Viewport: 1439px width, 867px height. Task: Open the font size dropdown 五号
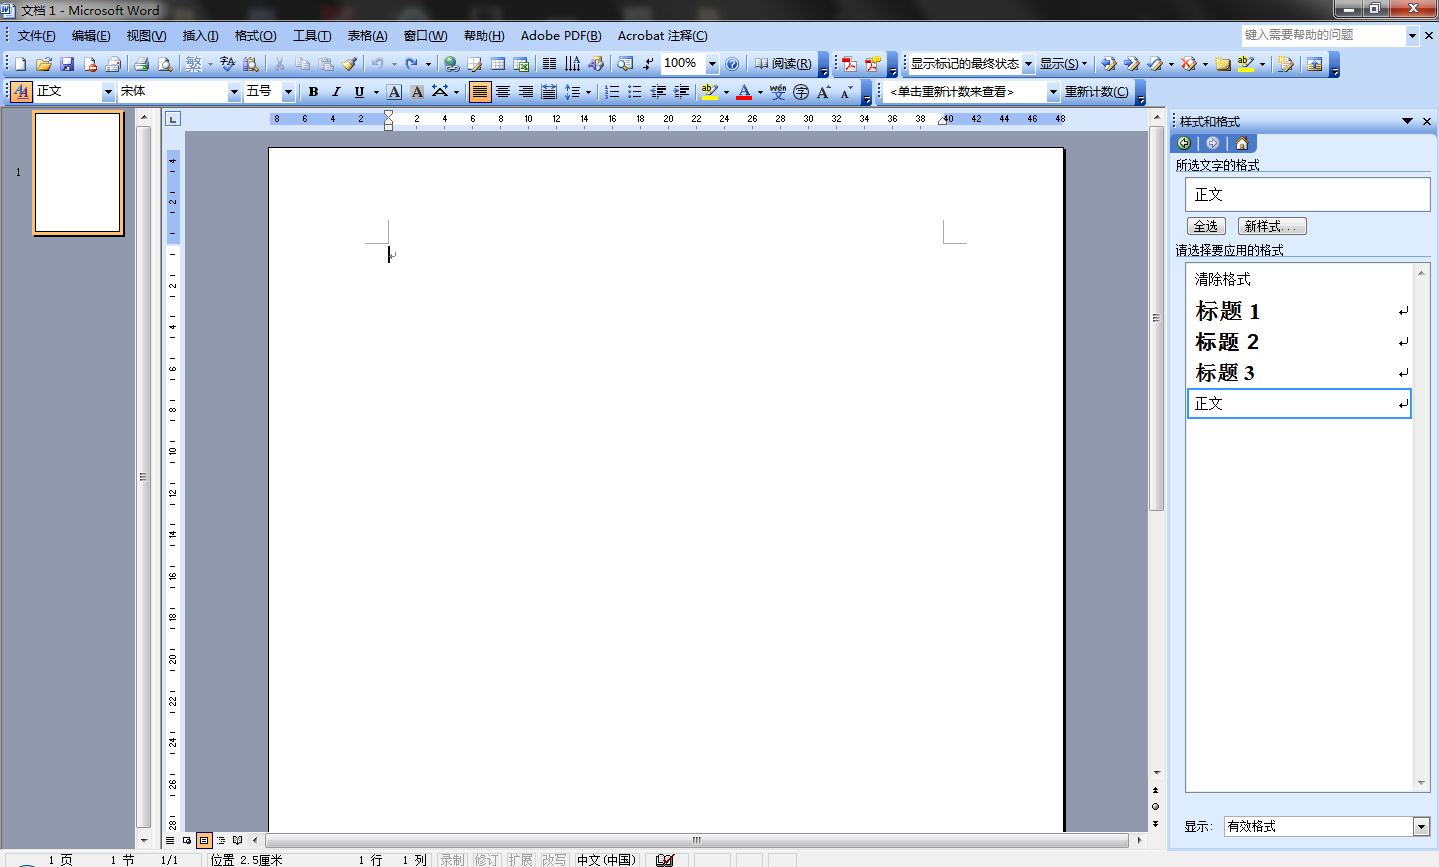click(x=288, y=92)
